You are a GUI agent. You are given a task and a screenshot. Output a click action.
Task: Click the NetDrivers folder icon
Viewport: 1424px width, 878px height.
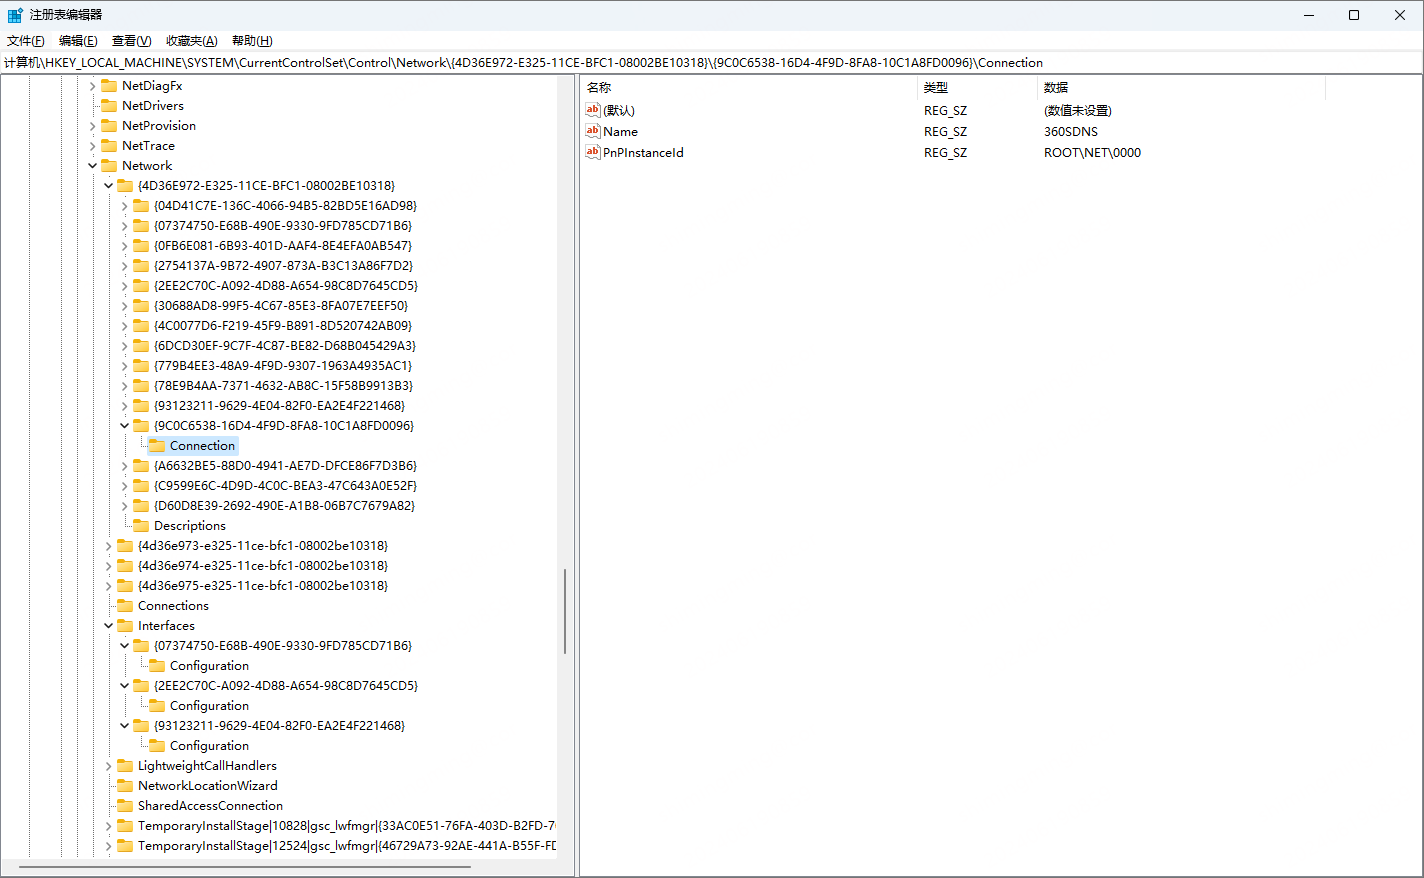(x=109, y=106)
